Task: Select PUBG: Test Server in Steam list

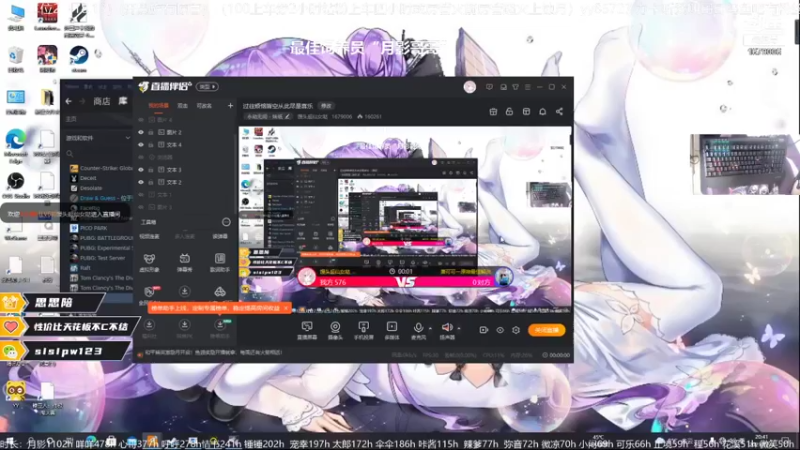Action: [x=101, y=258]
